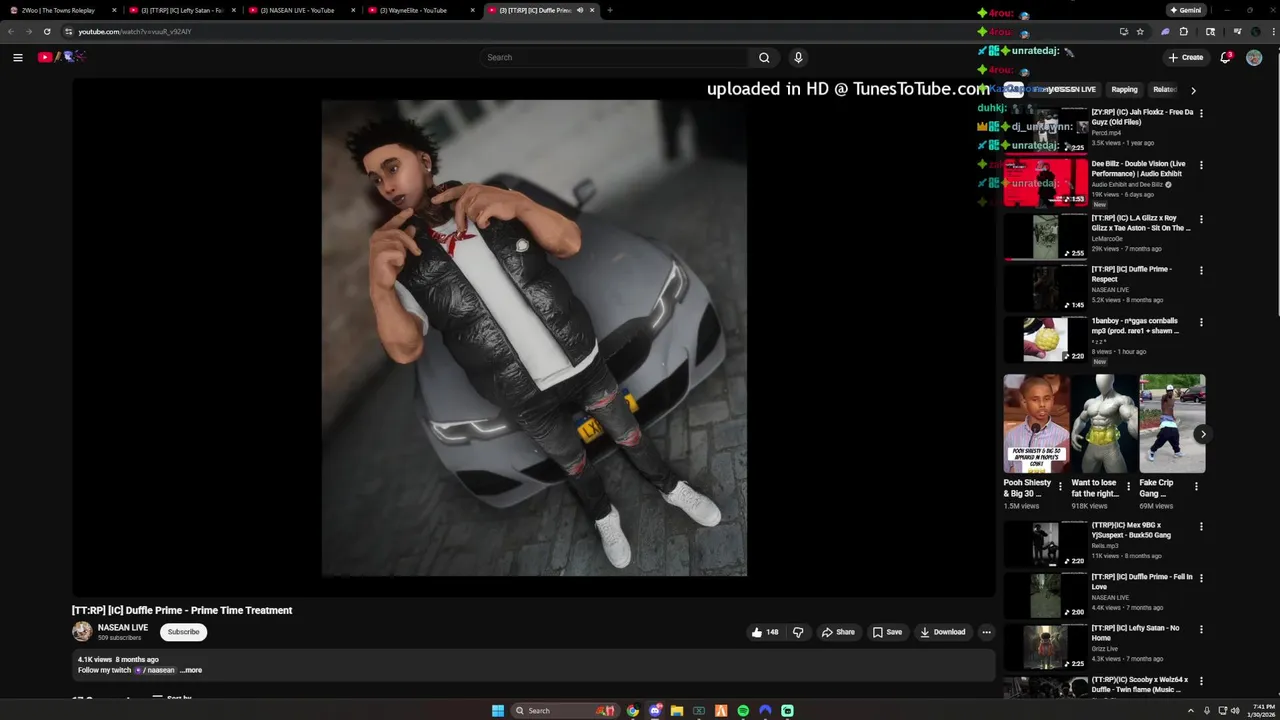
Task: Switch to the Lefty Satan browser tab
Action: click(181, 10)
